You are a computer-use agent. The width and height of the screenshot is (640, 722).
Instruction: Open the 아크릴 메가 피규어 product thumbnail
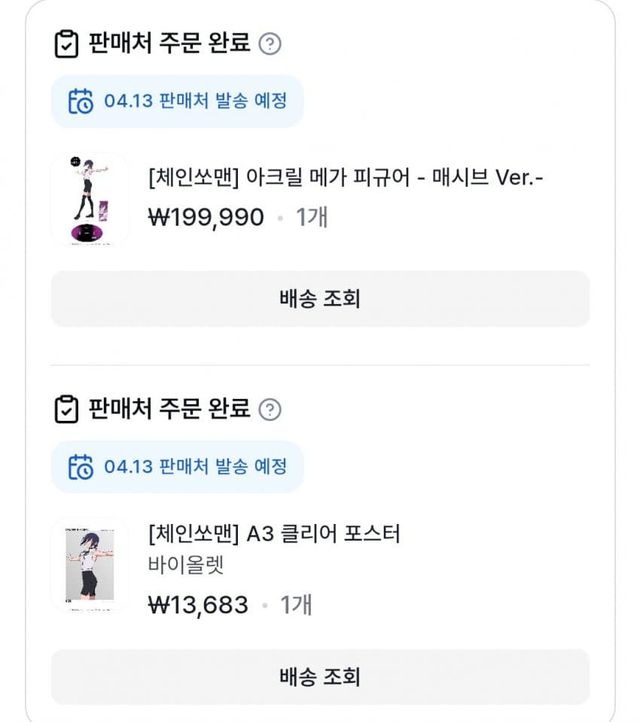90,199
